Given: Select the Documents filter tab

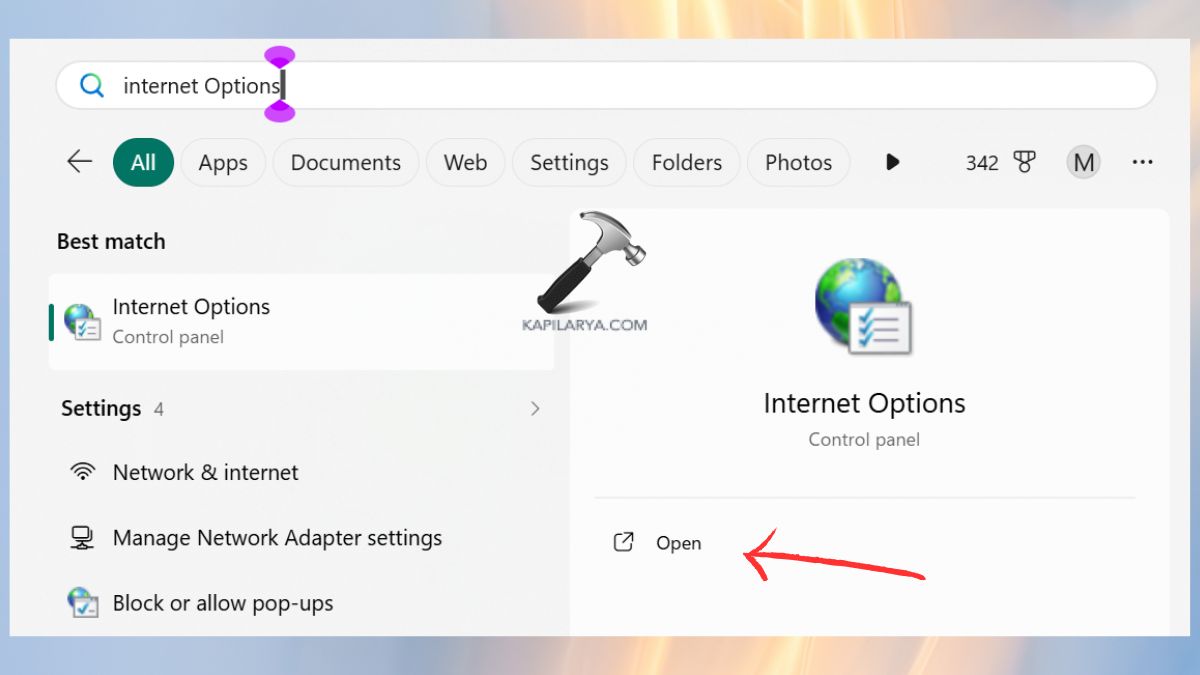Looking at the screenshot, I should pyautogui.click(x=345, y=162).
